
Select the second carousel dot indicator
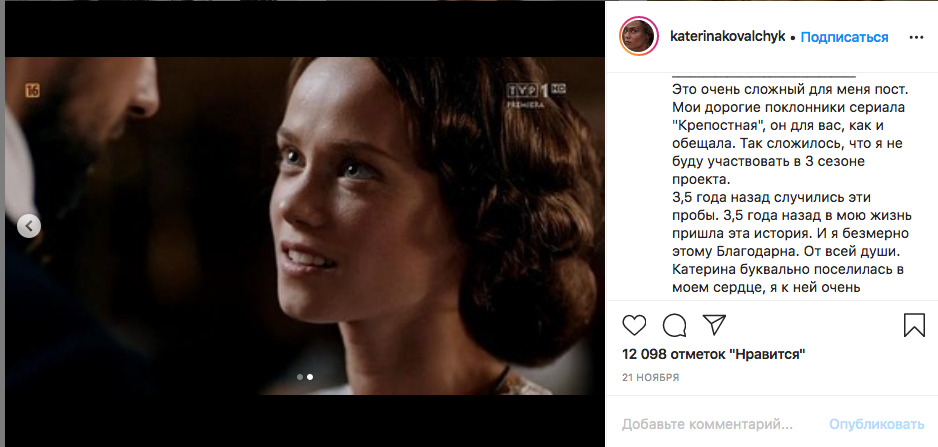coord(310,377)
